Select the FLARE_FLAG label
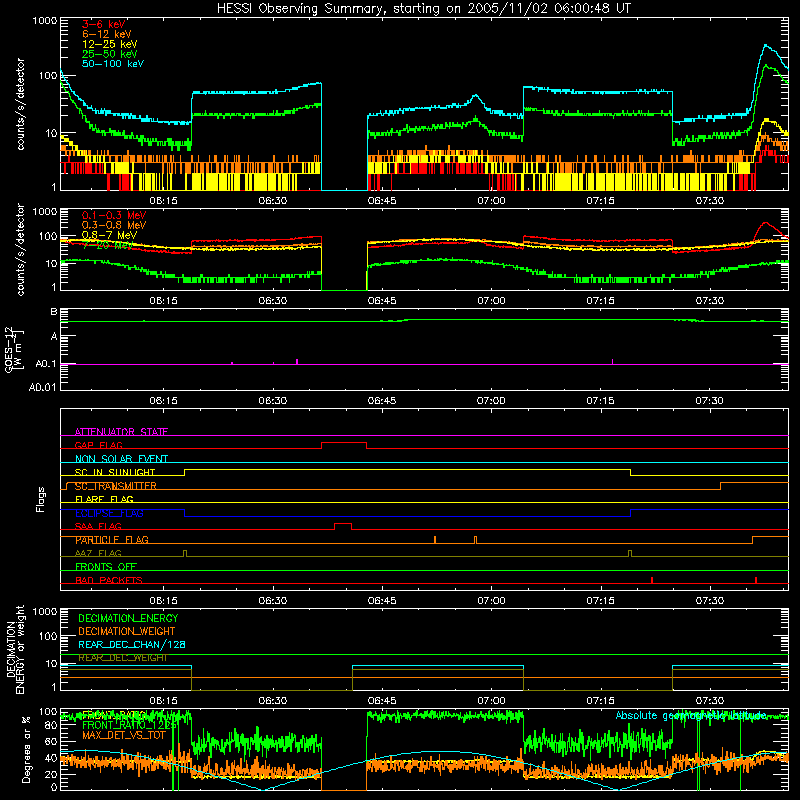 pyautogui.click(x=104, y=499)
